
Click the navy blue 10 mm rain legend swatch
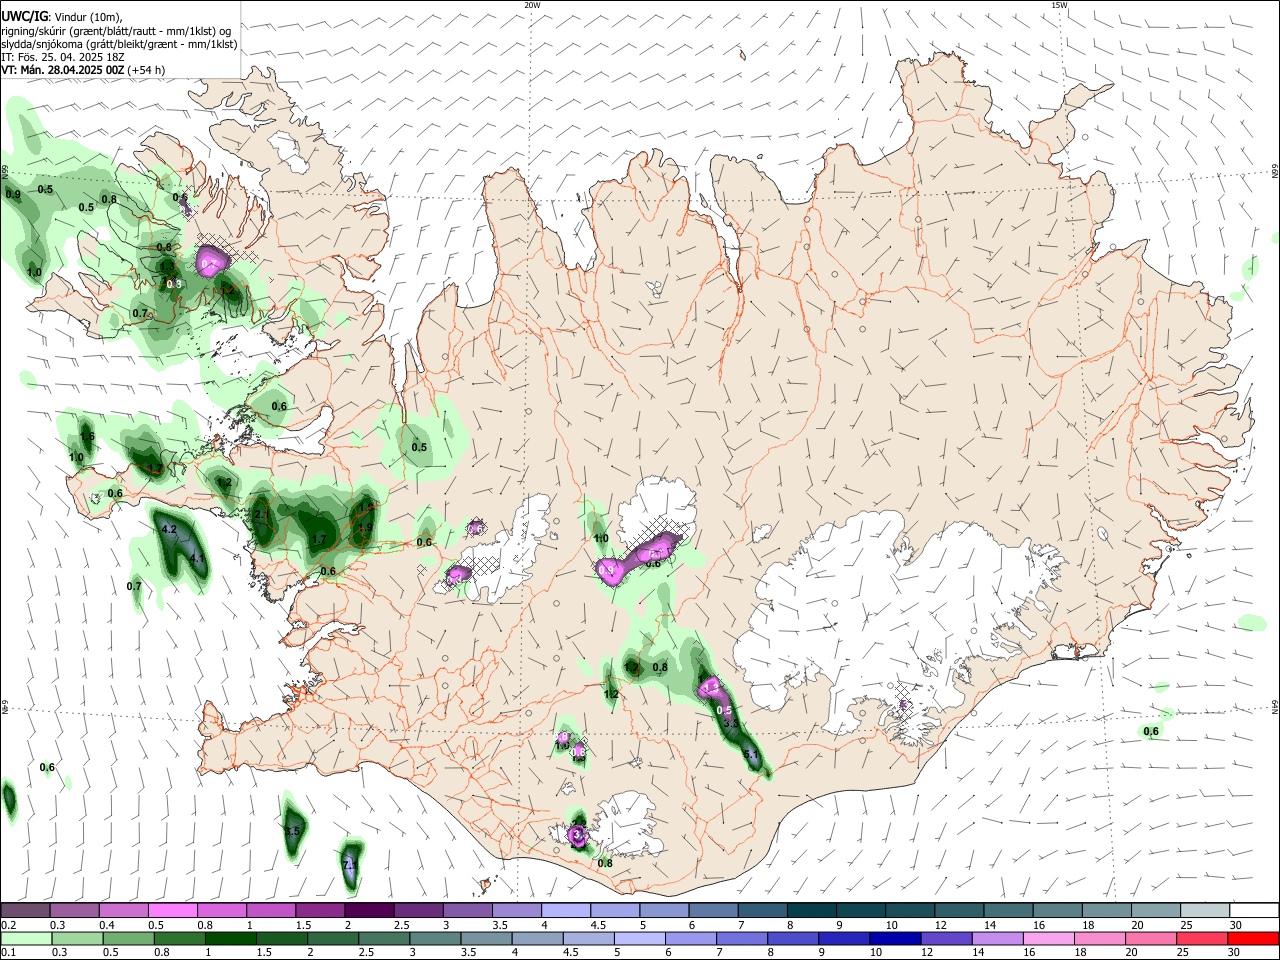(894, 938)
